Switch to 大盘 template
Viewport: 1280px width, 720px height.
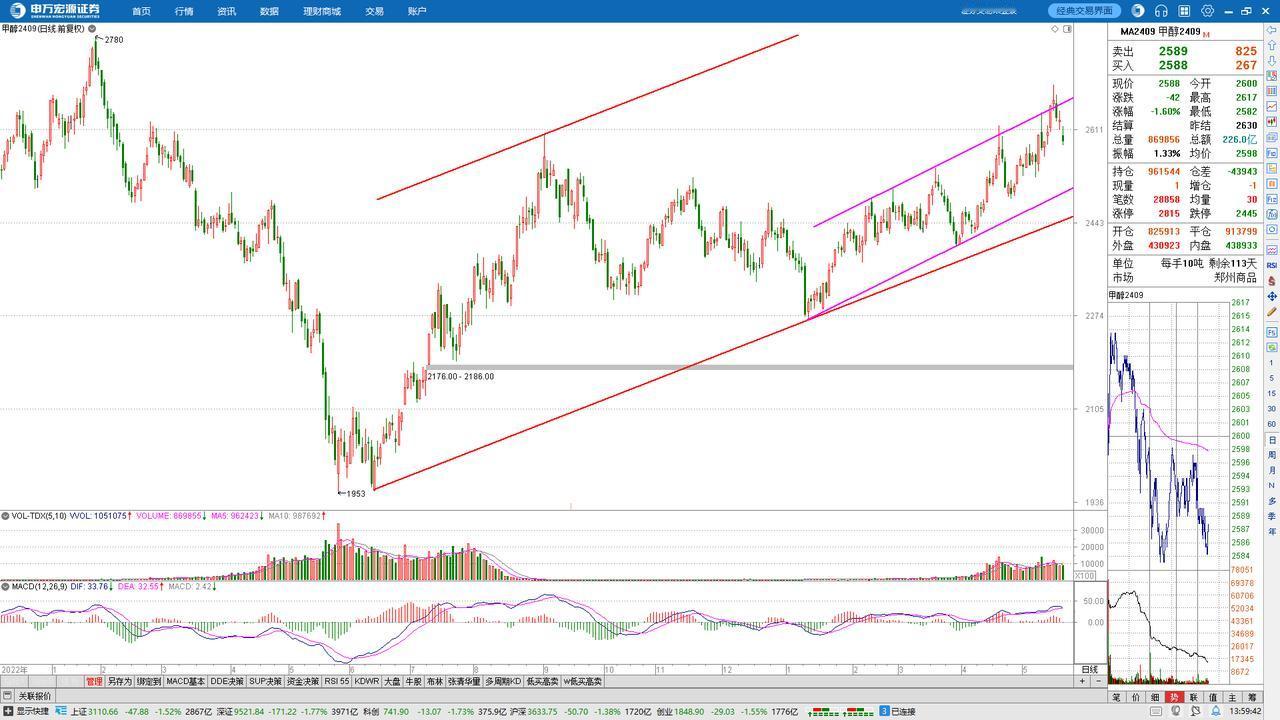point(392,681)
